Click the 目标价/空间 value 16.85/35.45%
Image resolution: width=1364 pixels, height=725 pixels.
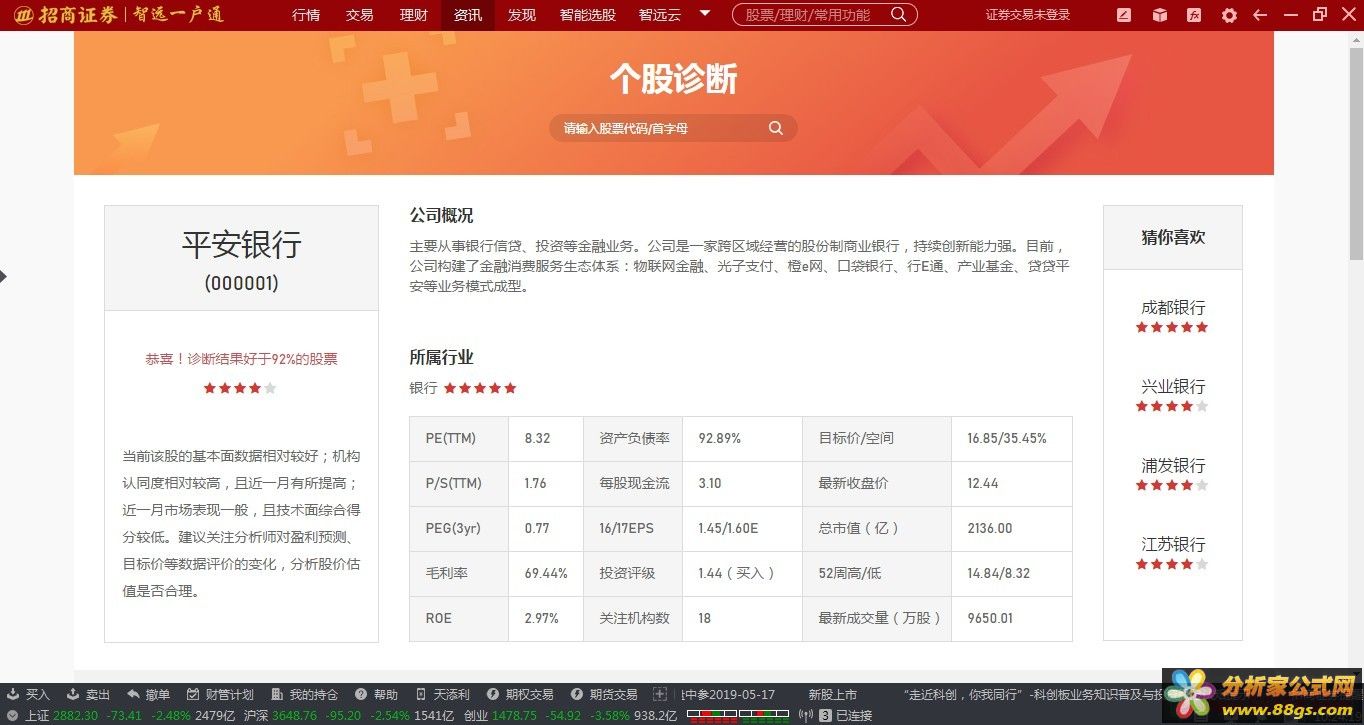(x=1007, y=438)
